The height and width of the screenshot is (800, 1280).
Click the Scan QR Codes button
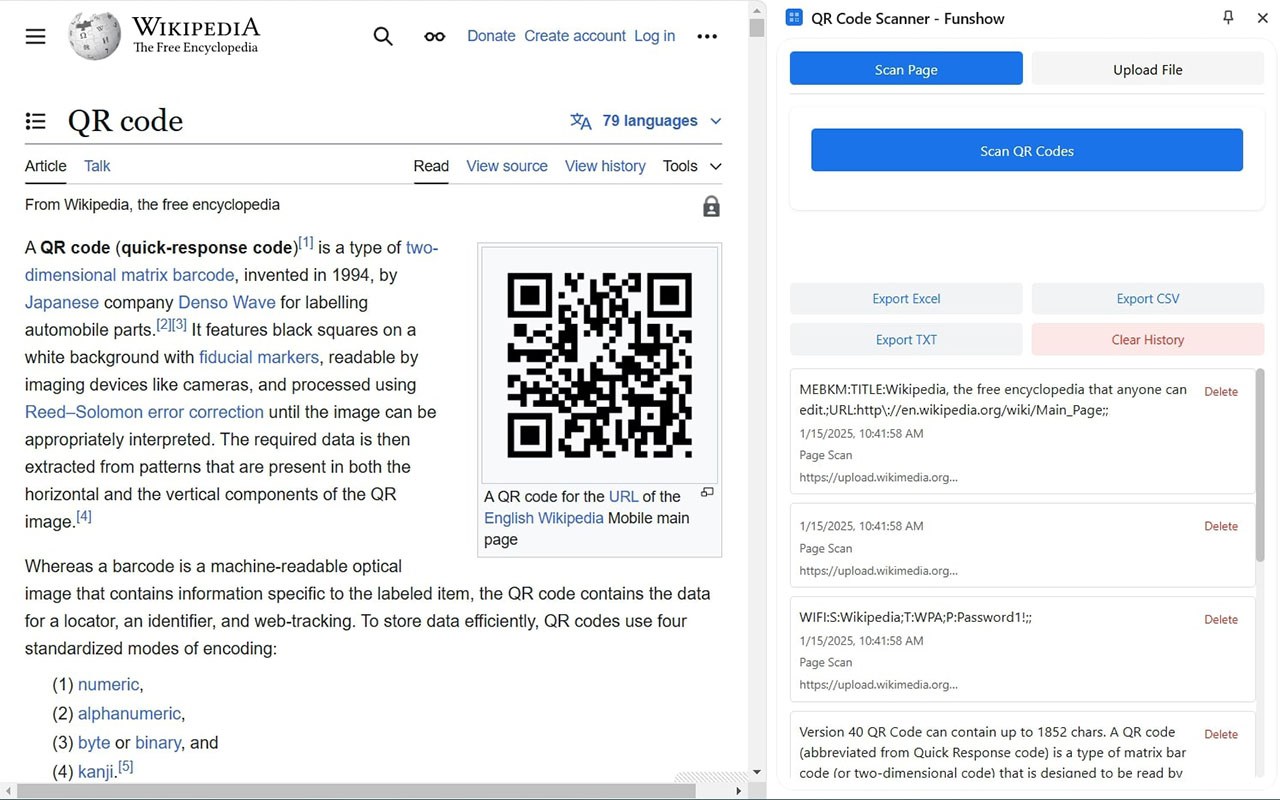1027,150
